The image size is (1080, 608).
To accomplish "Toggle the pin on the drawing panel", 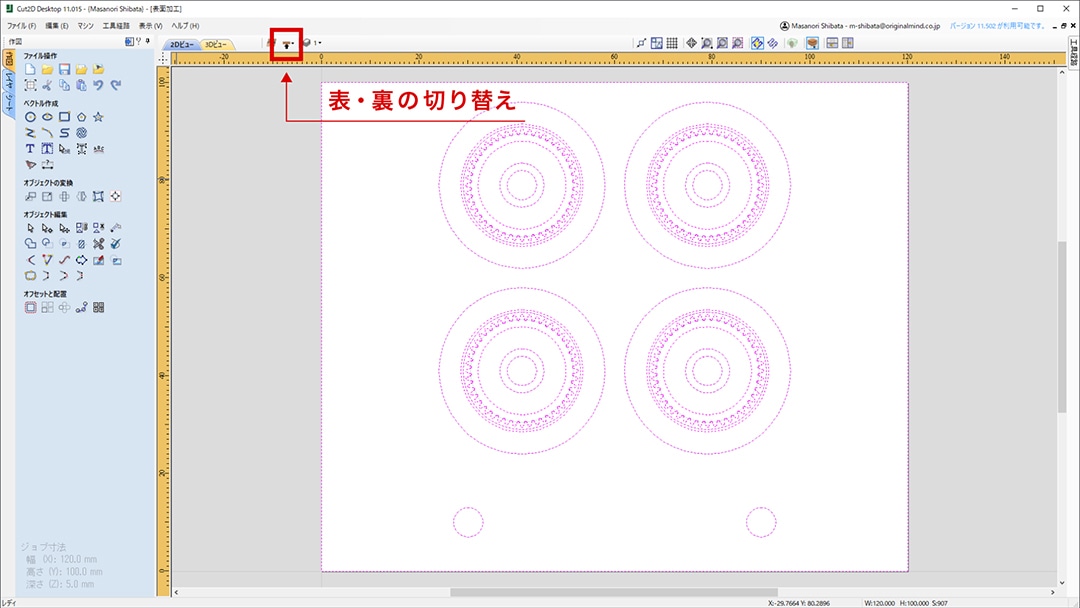I will tap(148, 41).
